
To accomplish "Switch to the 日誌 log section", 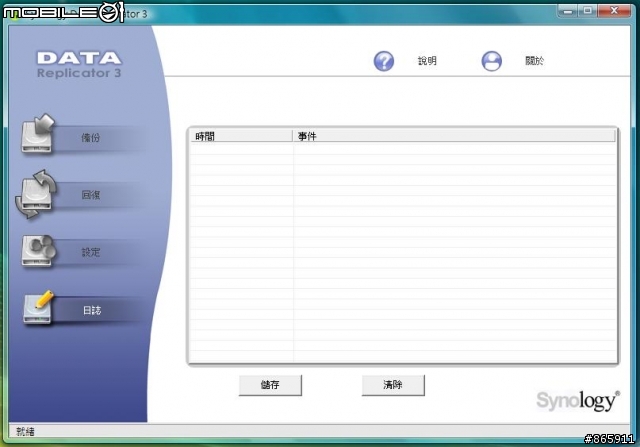I will tap(92, 310).
